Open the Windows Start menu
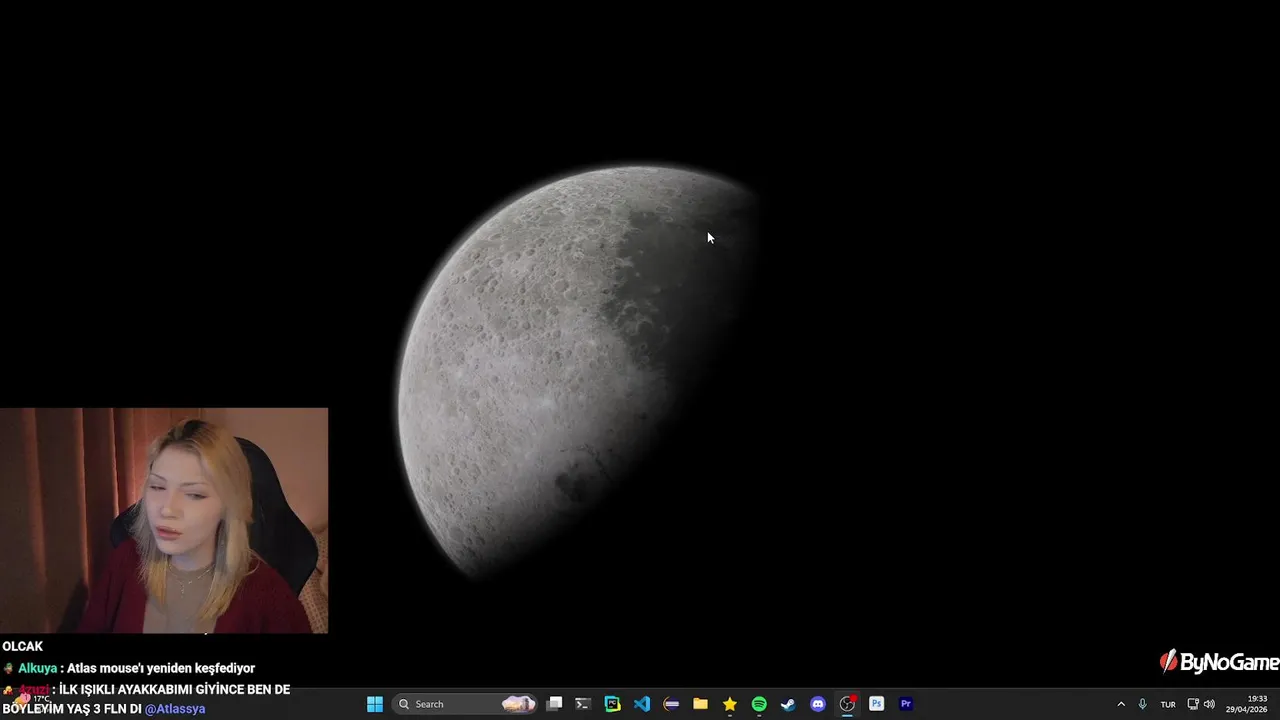Image resolution: width=1280 pixels, height=720 pixels. [375, 704]
